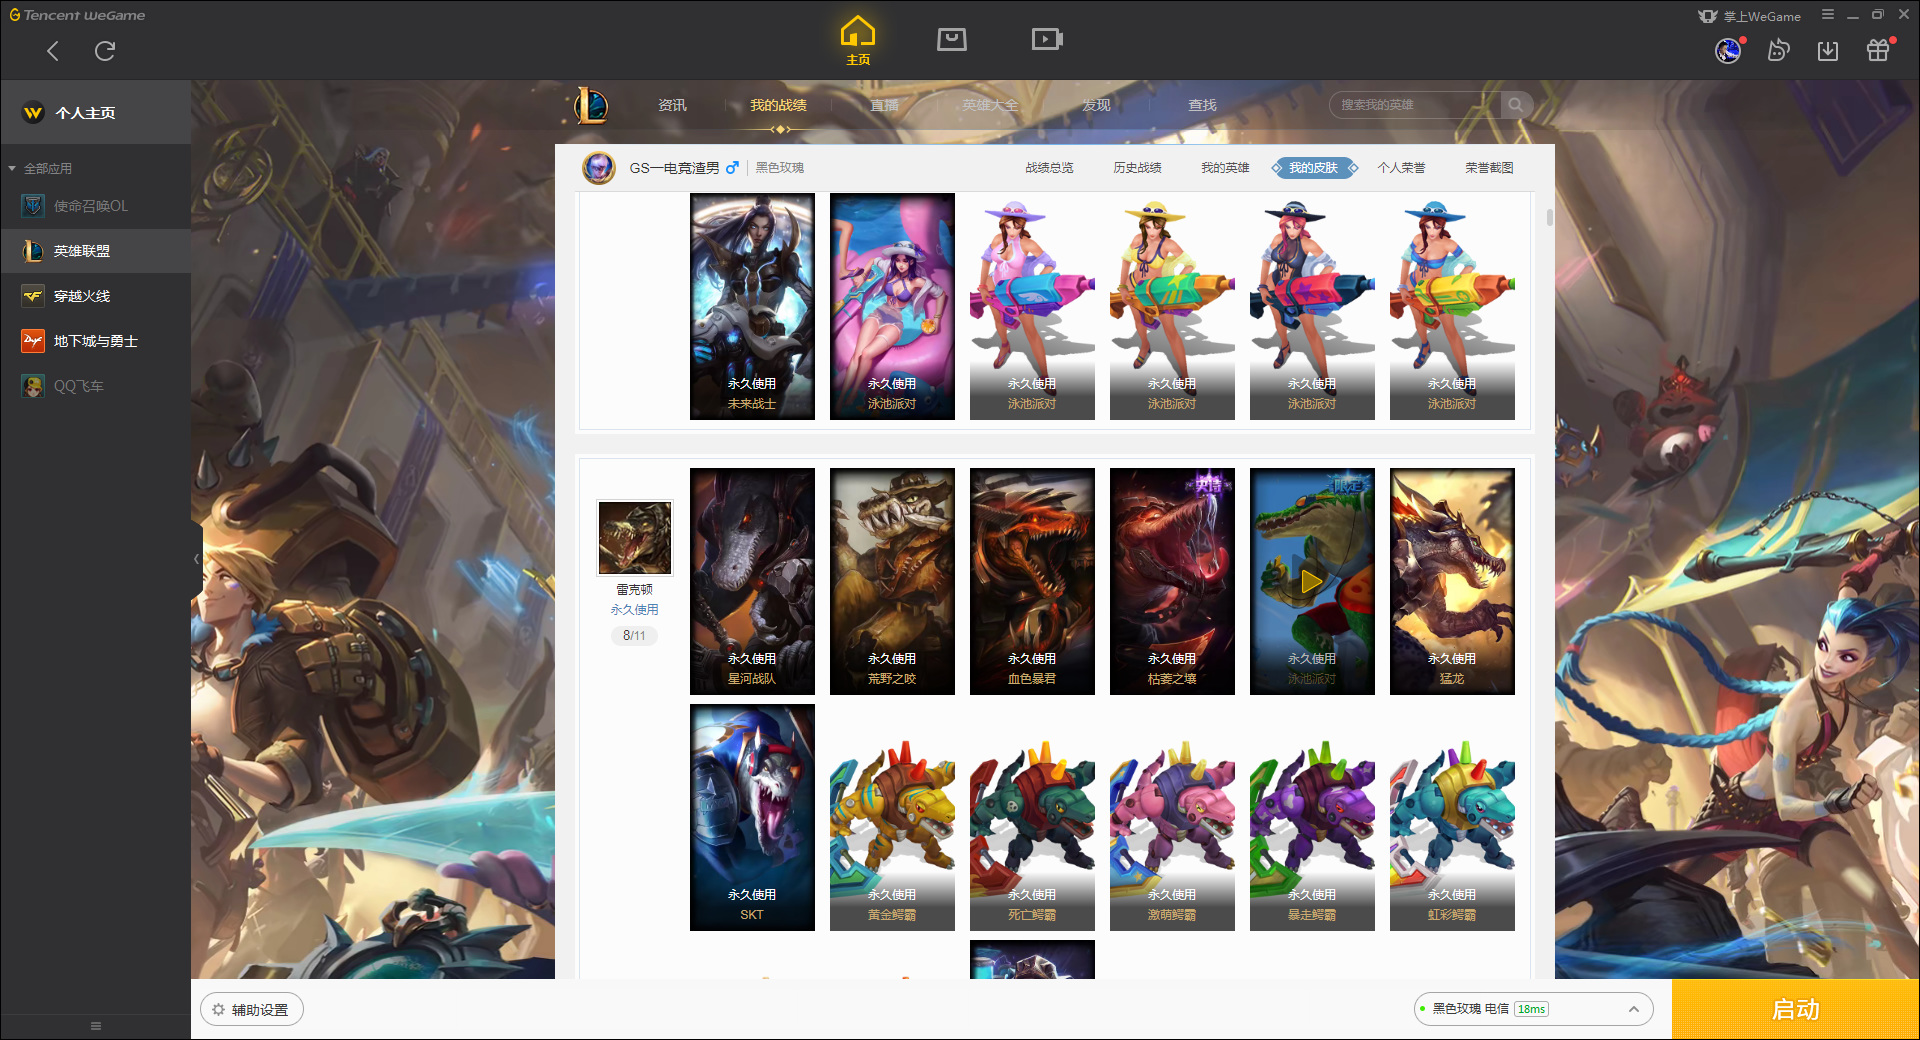Refresh the page with reload icon
The width and height of the screenshot is (1920, 1040).
[105, 51]
